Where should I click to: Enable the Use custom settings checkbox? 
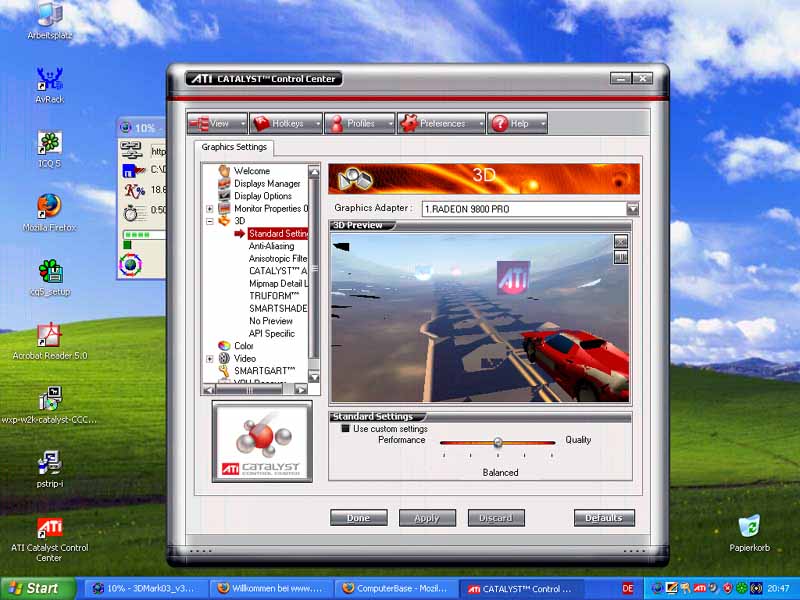(x=345, y=429)
